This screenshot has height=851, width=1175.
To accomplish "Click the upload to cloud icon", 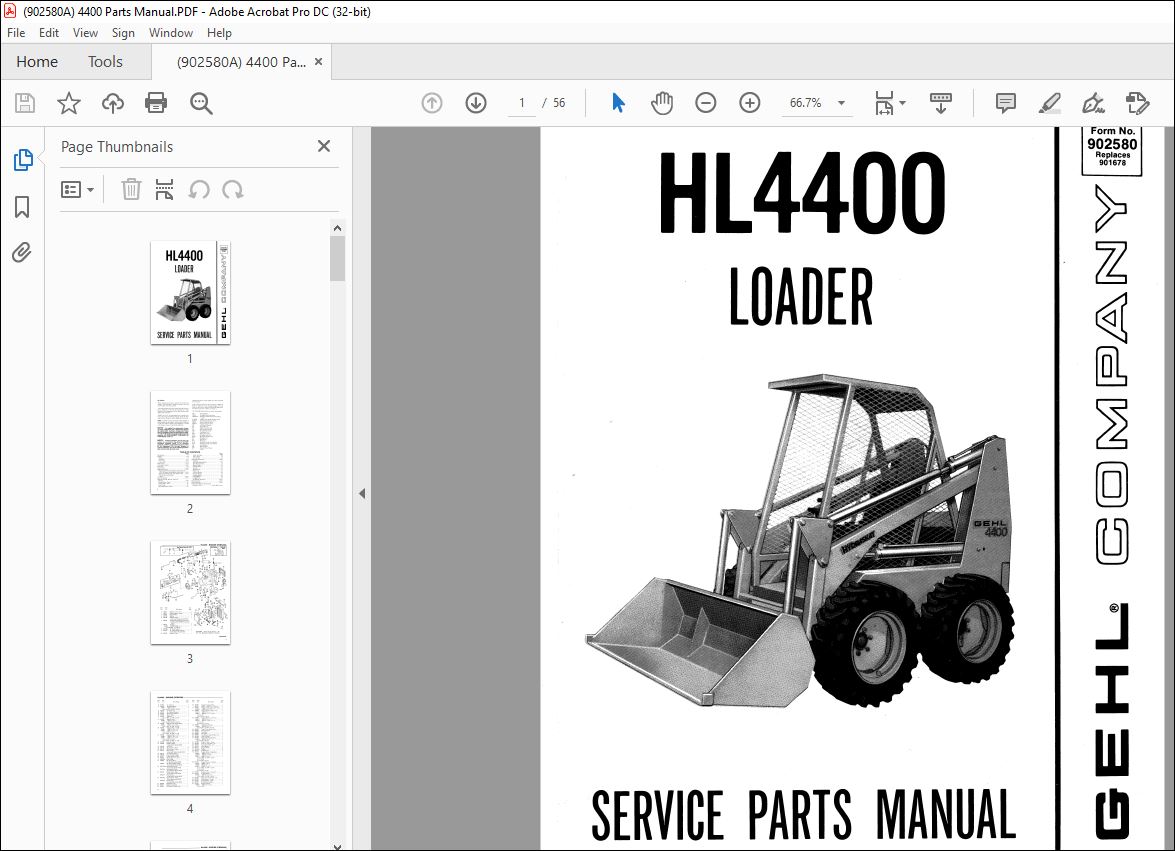I will click(x=113, y=103).
